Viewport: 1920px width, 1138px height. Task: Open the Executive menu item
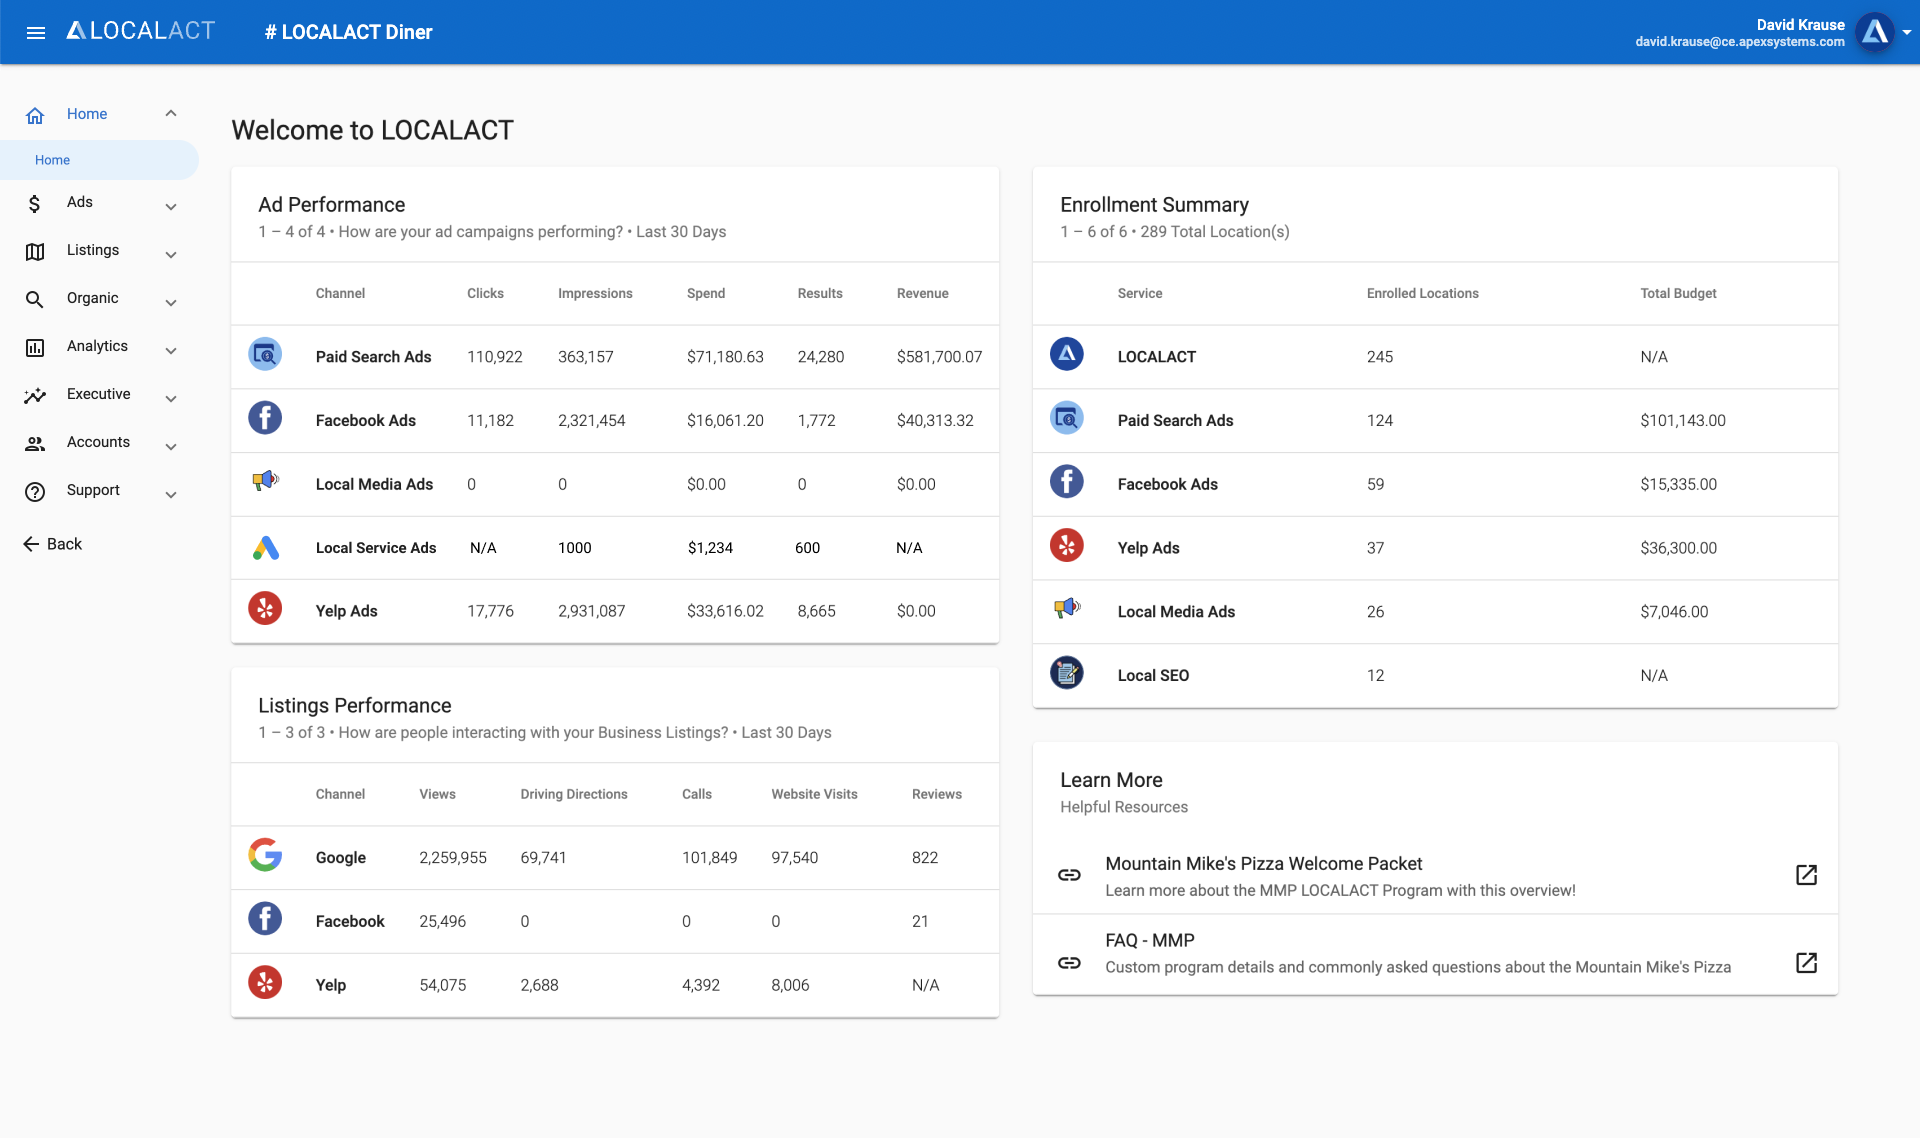tap(98, 394)
